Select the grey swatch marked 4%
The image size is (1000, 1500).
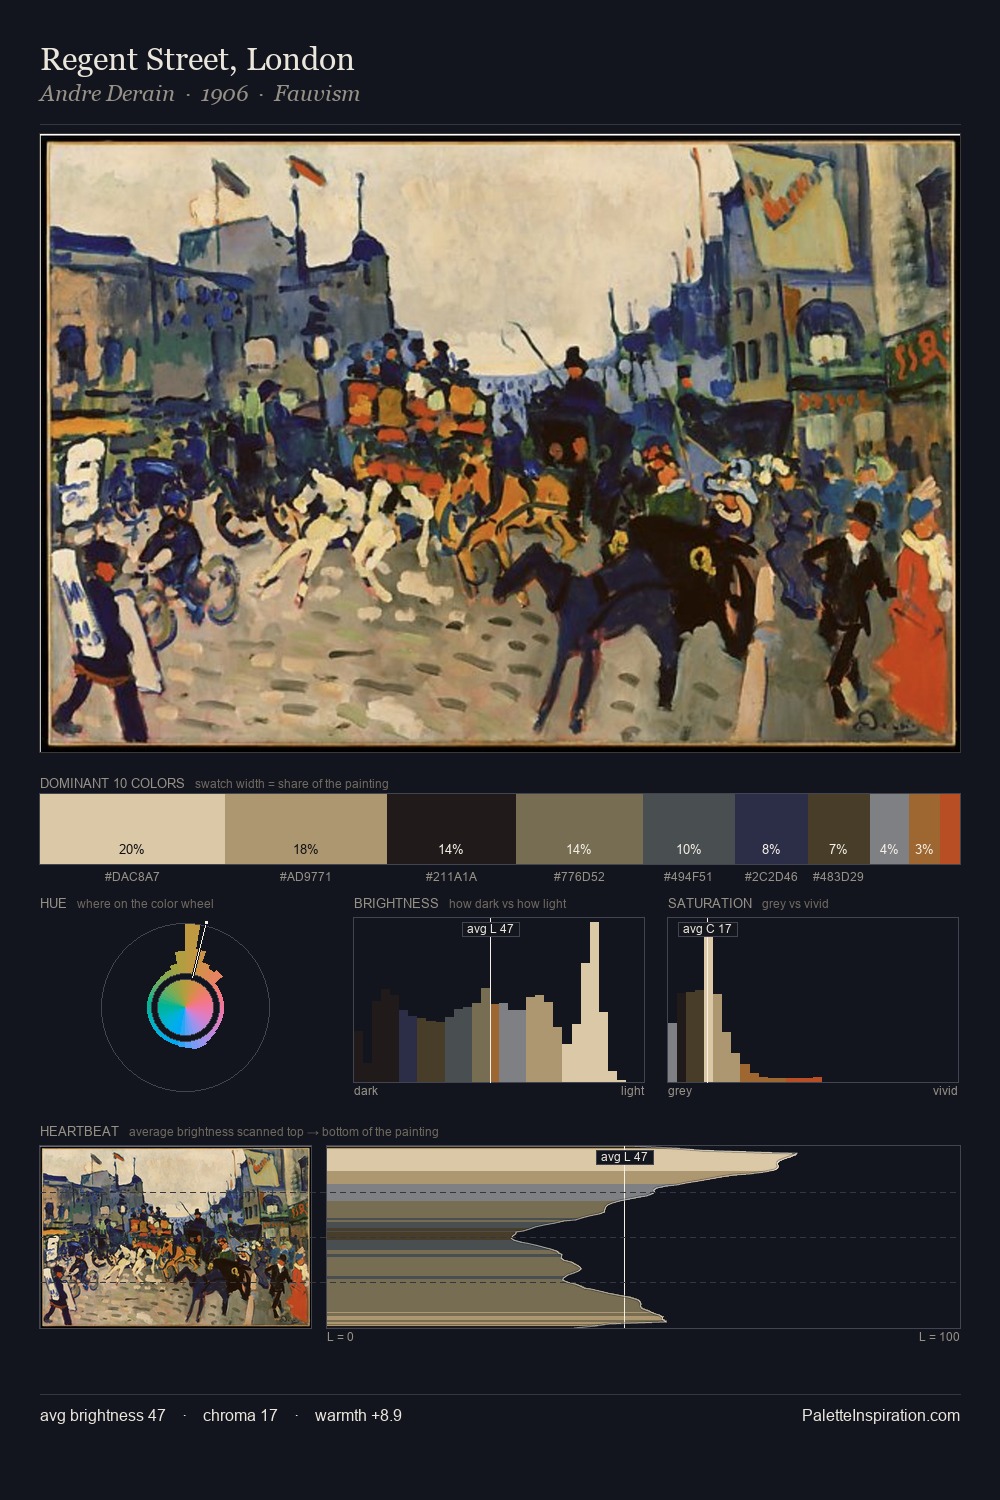[889, 828]
